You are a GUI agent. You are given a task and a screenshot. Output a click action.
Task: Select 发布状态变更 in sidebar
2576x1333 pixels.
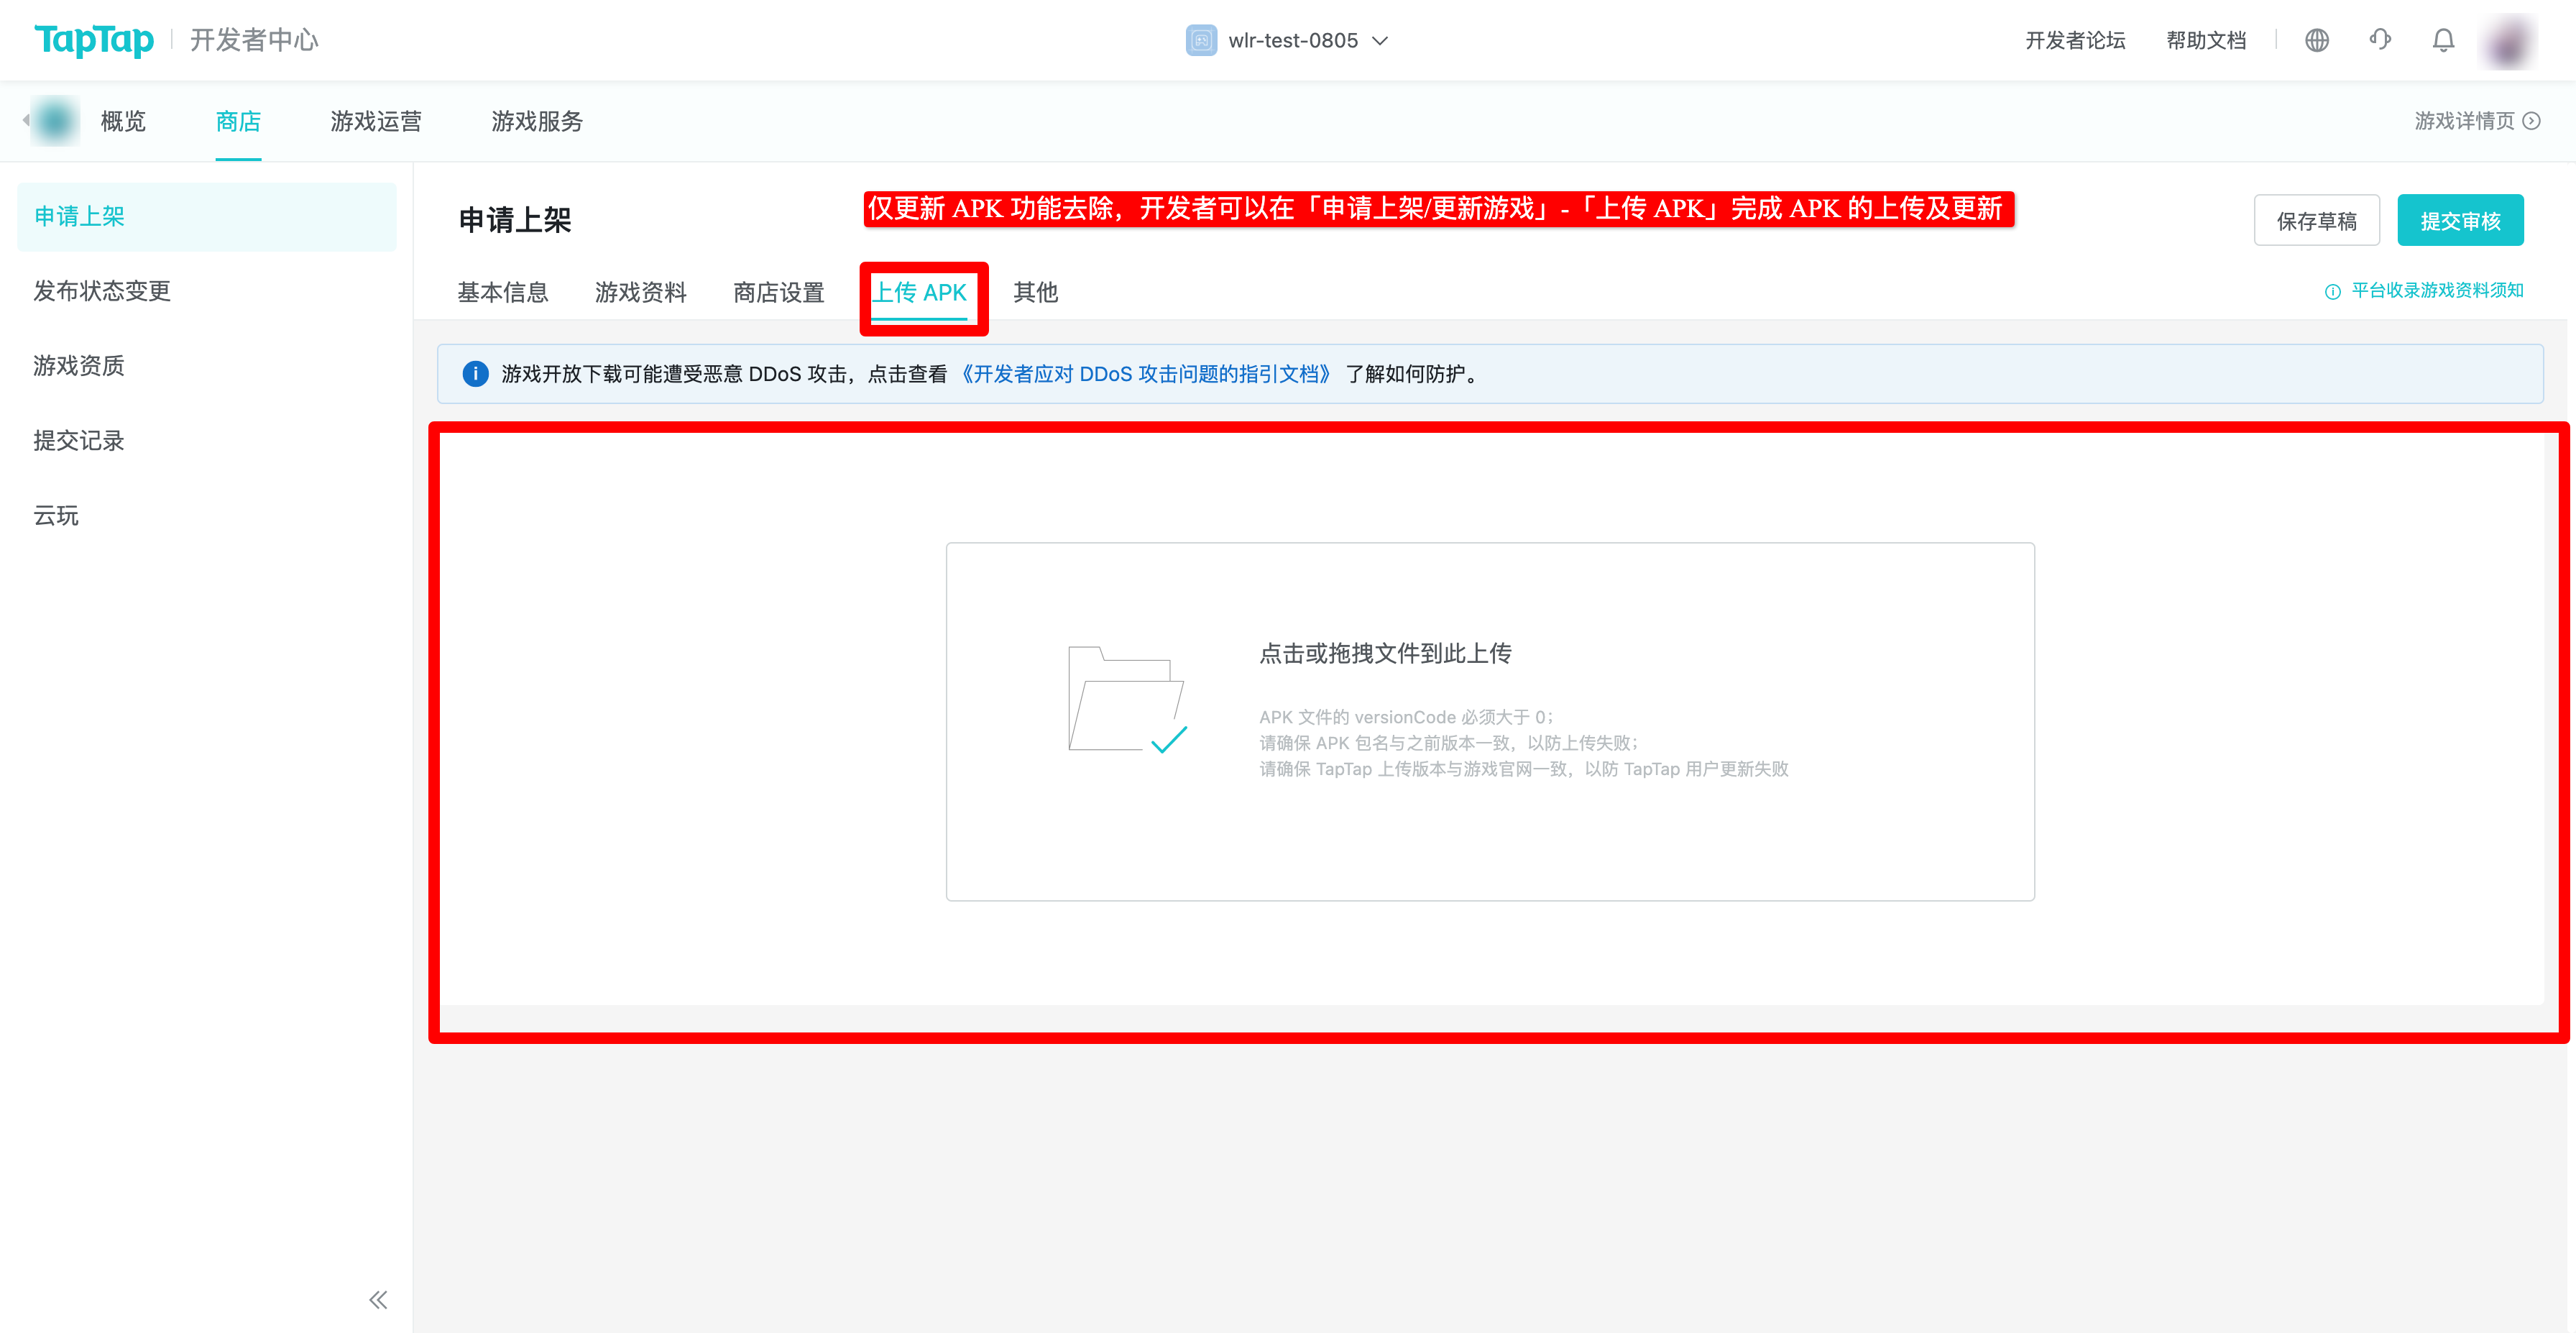[102, 291]
